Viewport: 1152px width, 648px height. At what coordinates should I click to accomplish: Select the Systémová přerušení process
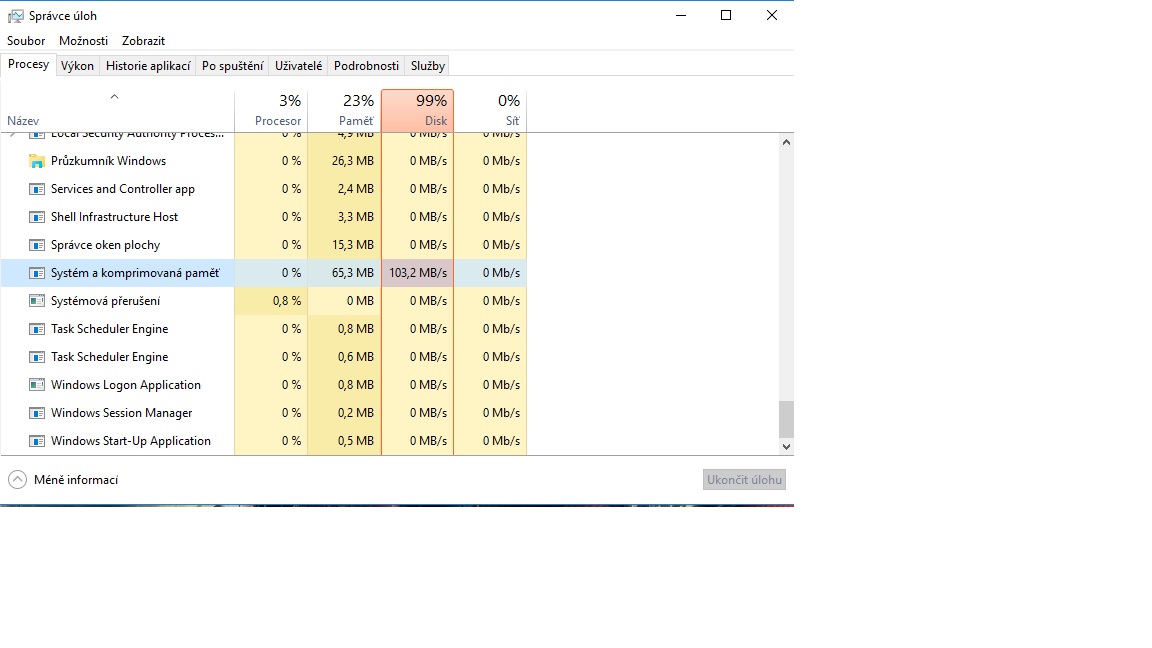coord(264,300)
